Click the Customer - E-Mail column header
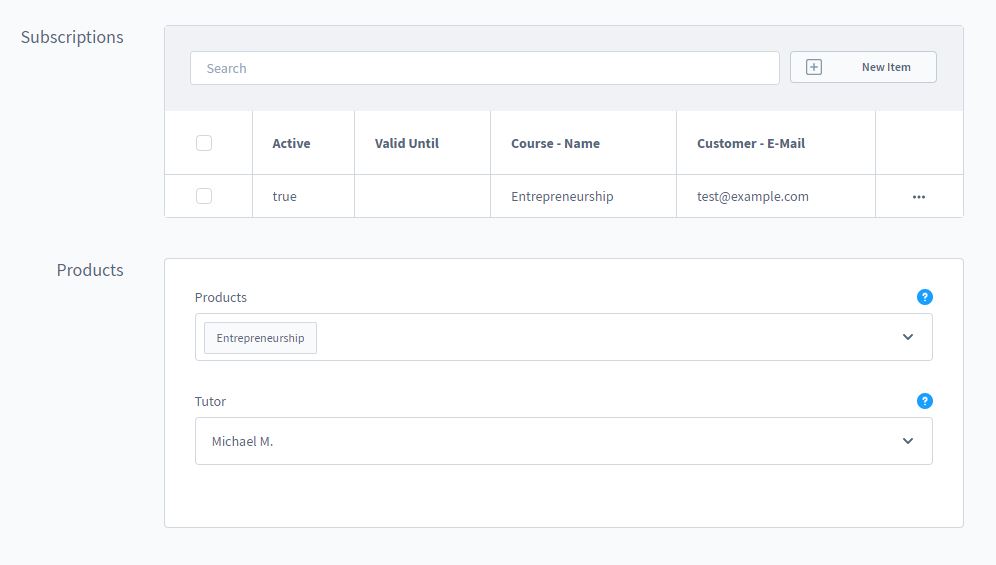 click(751, 143)
